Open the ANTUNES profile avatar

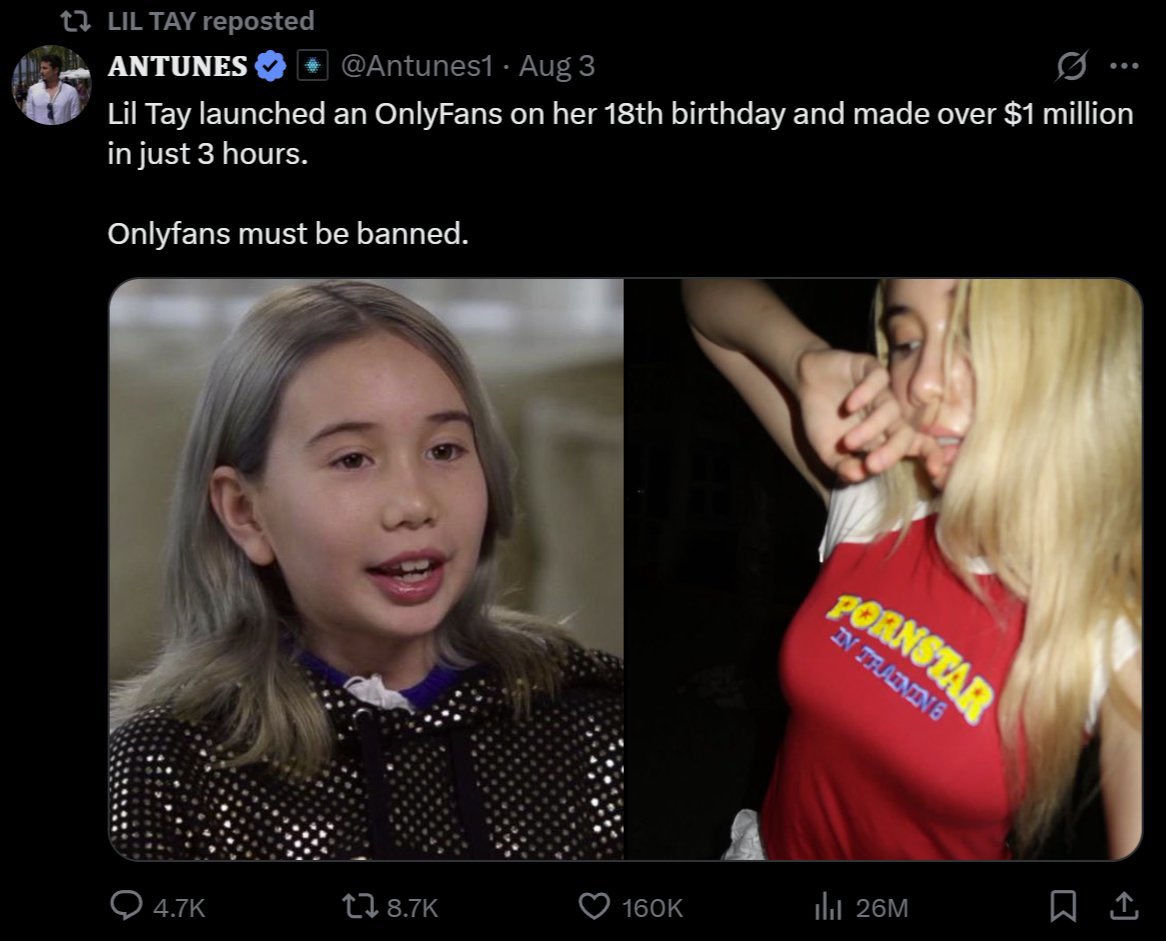(51, 85)
